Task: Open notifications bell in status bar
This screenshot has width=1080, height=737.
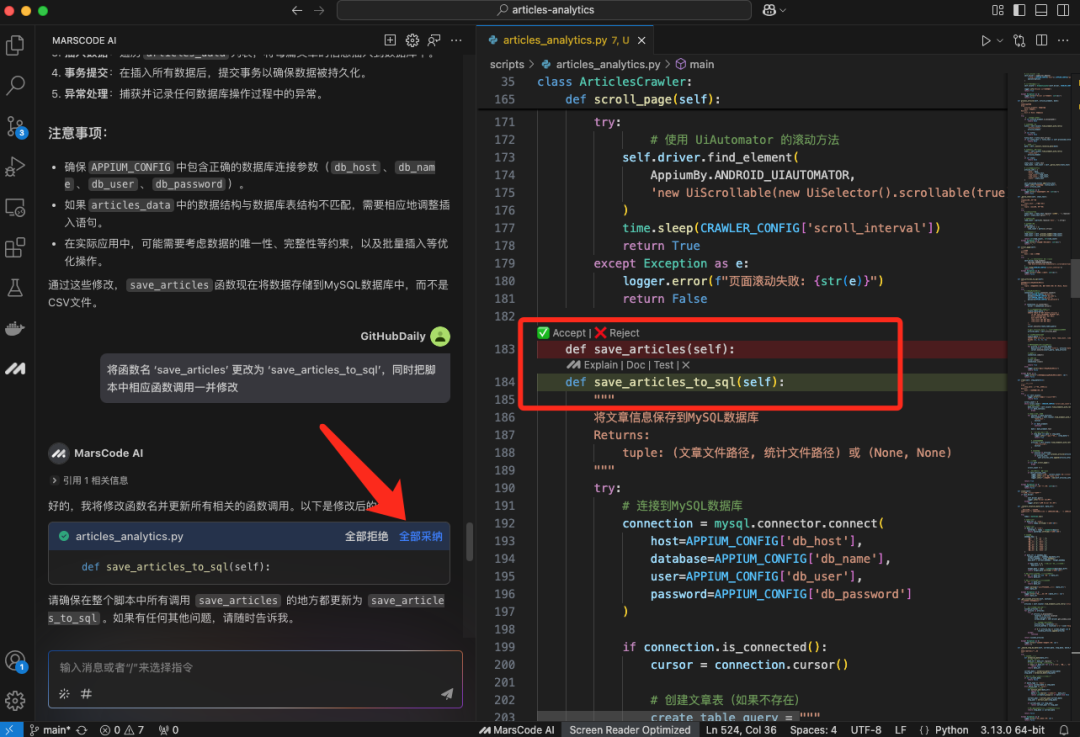Action: click(x=1064, y=729)
